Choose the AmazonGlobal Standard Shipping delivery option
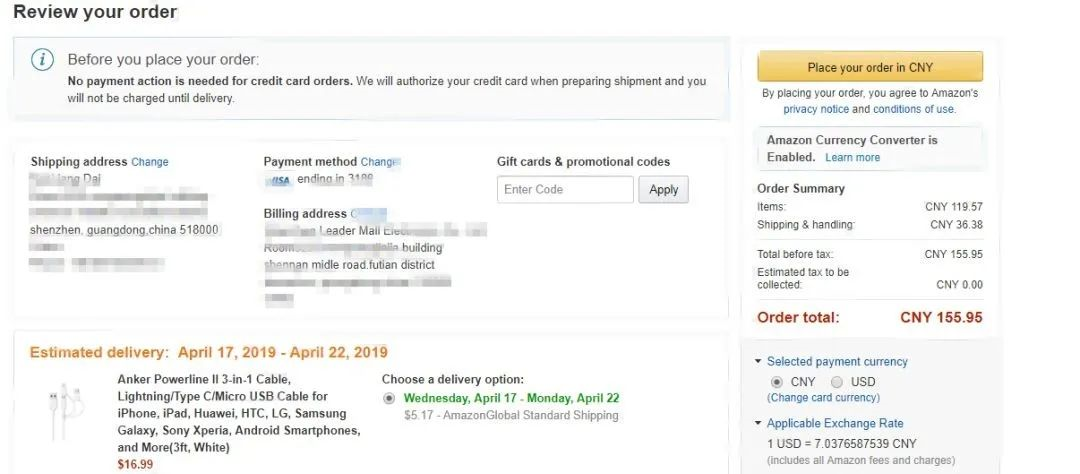Image resolution: width=1080 pixels, height=474 pixels. tap(389, 398)
